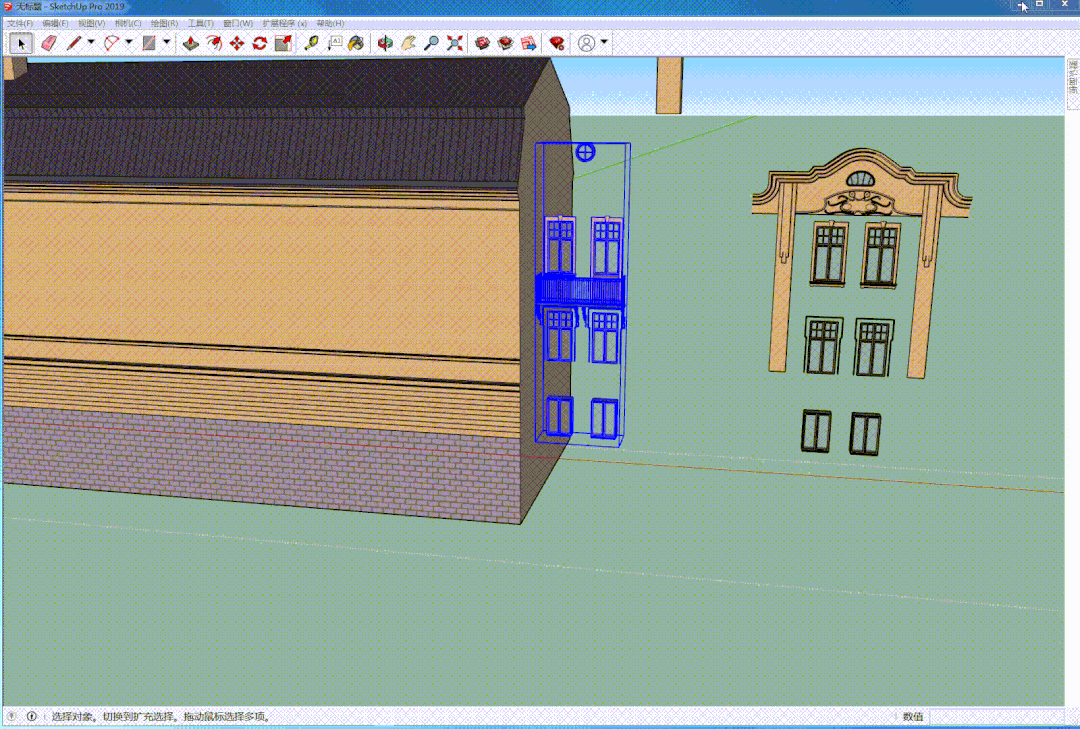Open the 相机(C) menu
1080x729 pixels.
click(128, 23)
